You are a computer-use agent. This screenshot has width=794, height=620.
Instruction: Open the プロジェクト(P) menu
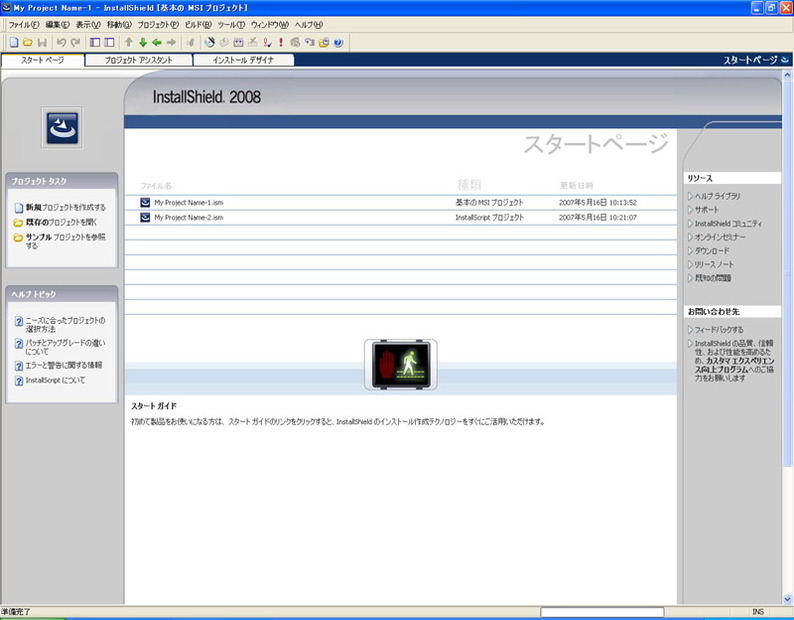tap(158, 25)
